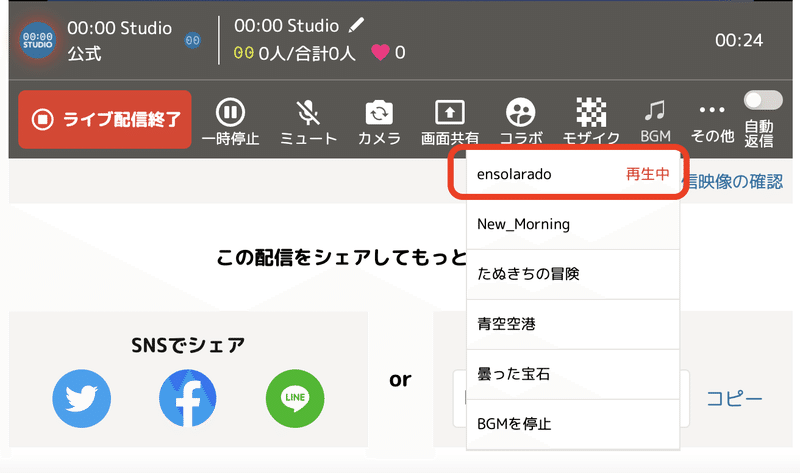Choose BGMを停止 to stop music

pyautogui.click(x=572, y=424)
